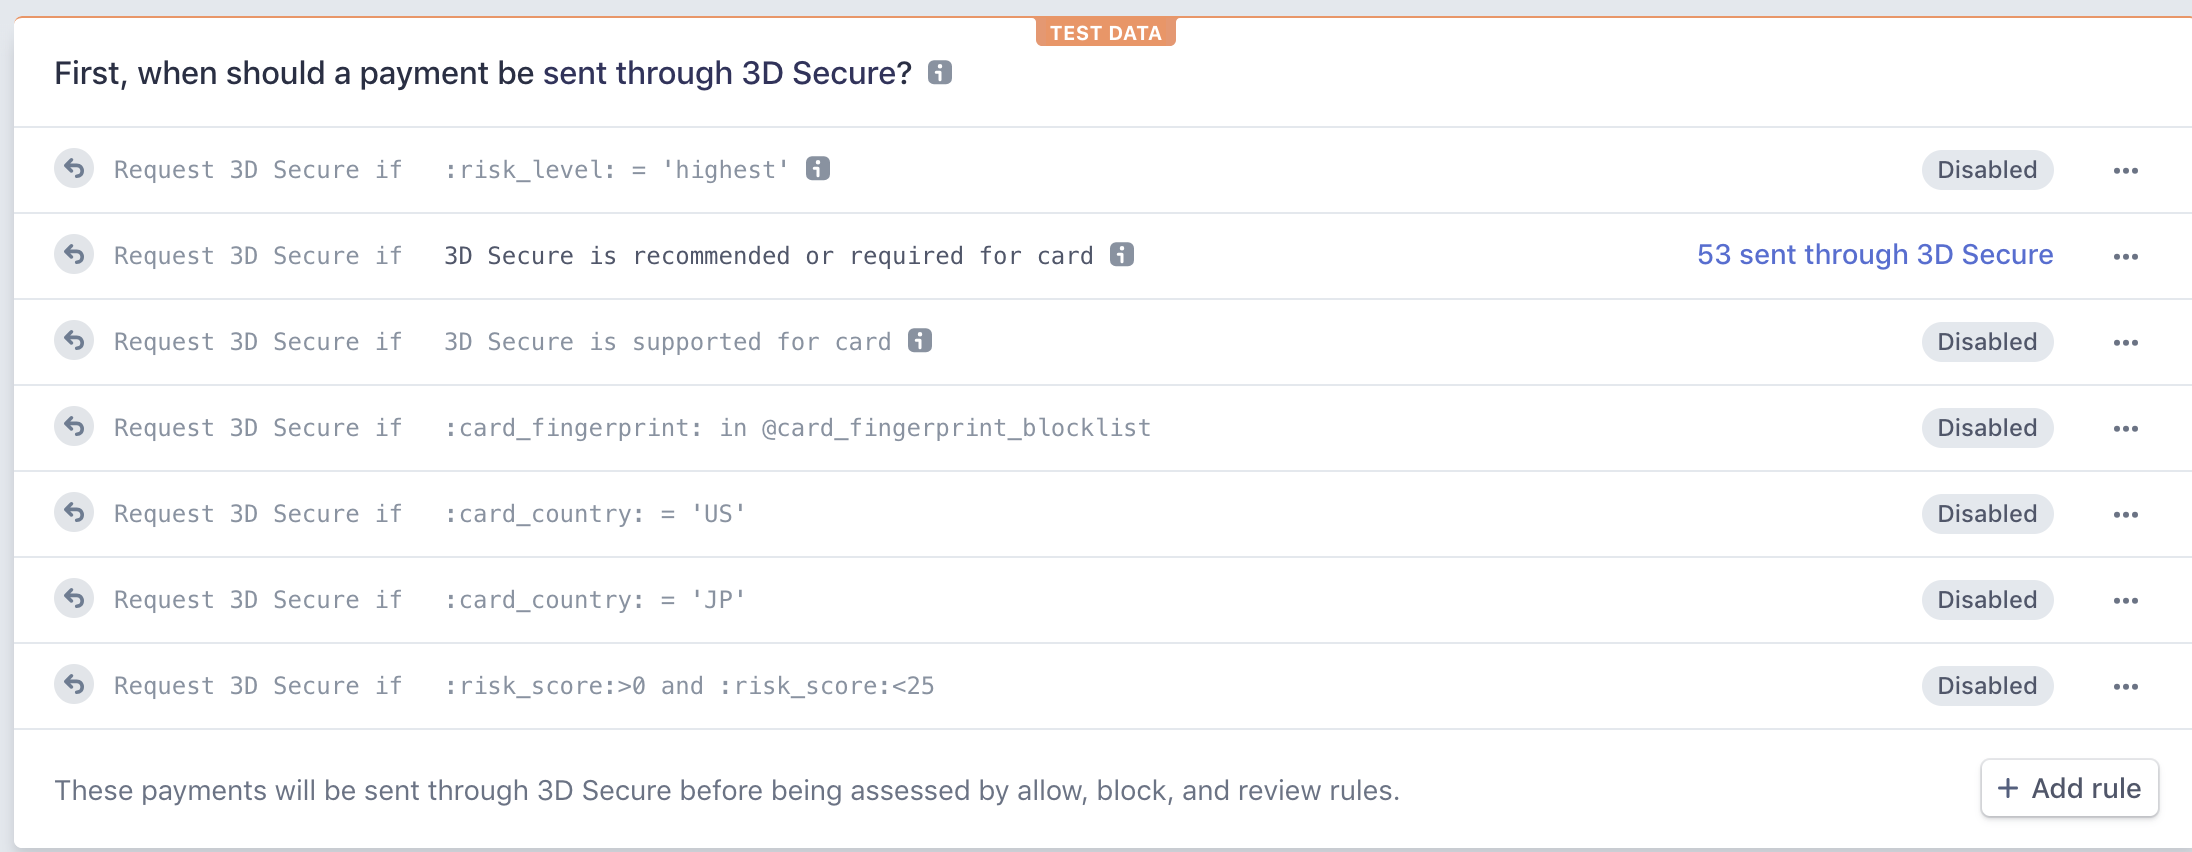2192x852 pixels.
Task: Click Disabled badge on risk_level 'highest' rule
Action: [x=1987, y=170]
